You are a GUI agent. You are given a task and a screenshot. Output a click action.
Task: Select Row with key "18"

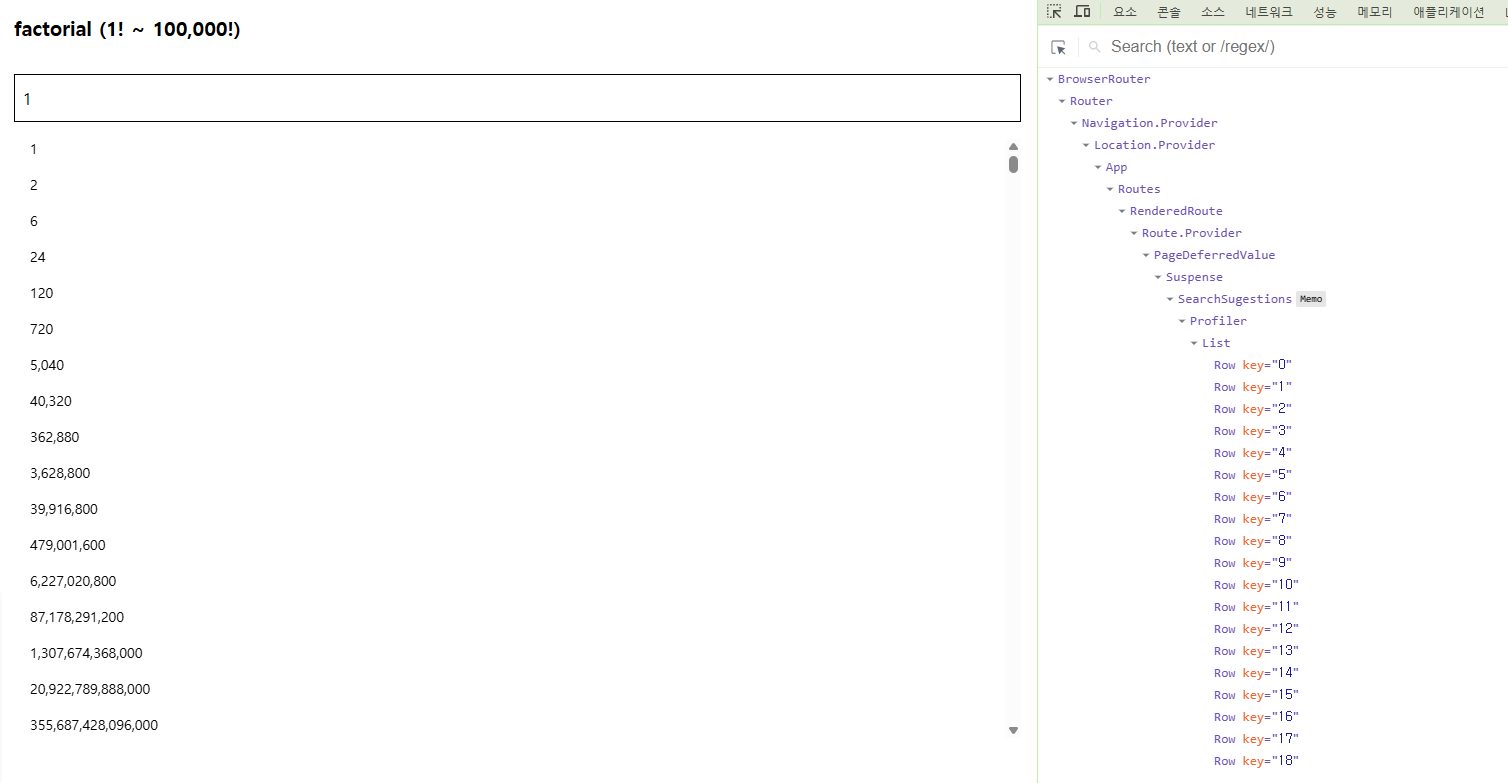1257,761
